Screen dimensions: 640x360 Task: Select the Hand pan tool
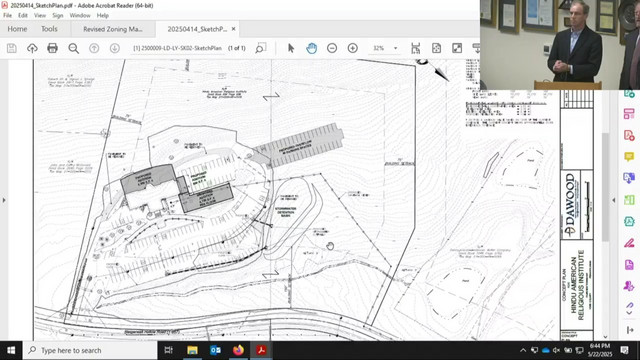[x=311, y=48]
